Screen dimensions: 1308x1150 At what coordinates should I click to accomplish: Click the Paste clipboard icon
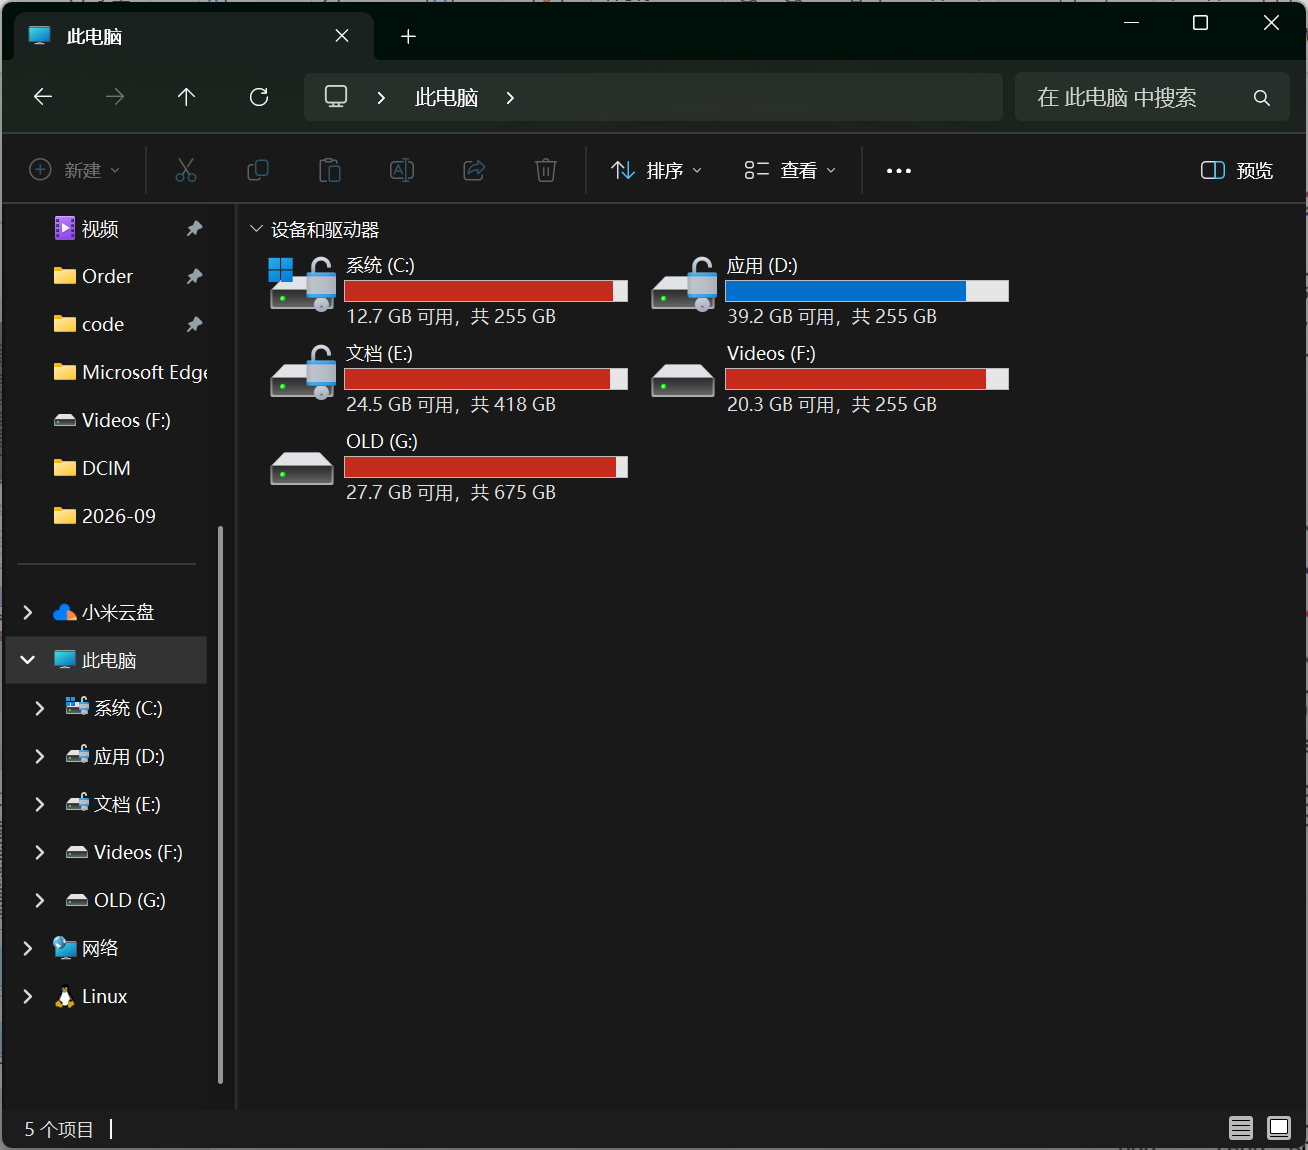[330, 170]
